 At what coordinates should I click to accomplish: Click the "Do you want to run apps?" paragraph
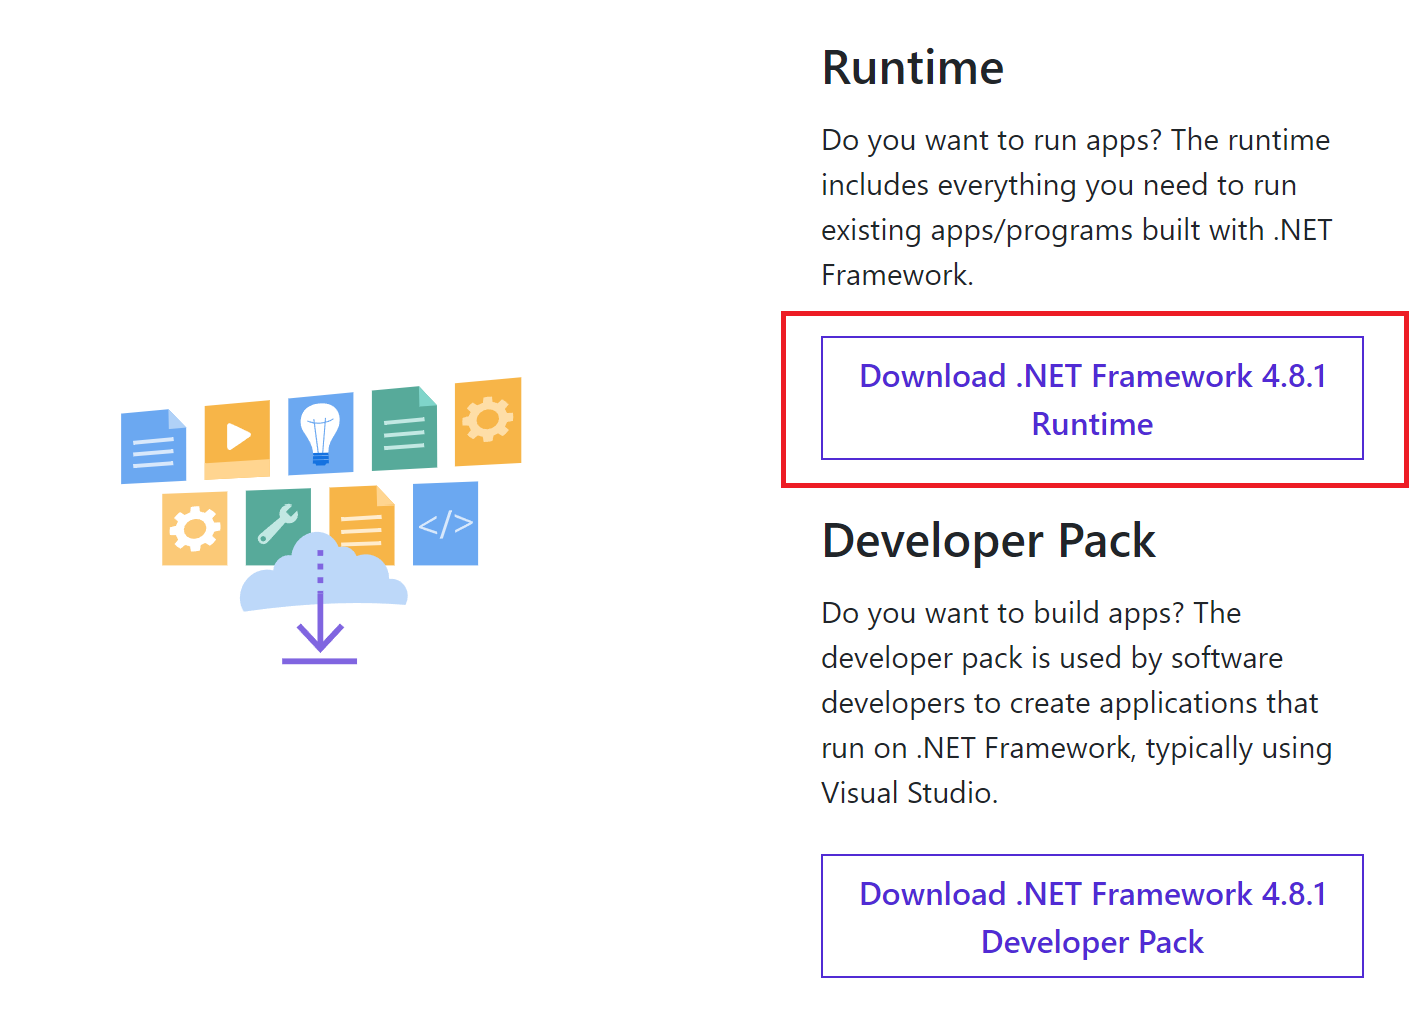(1076, 207)
